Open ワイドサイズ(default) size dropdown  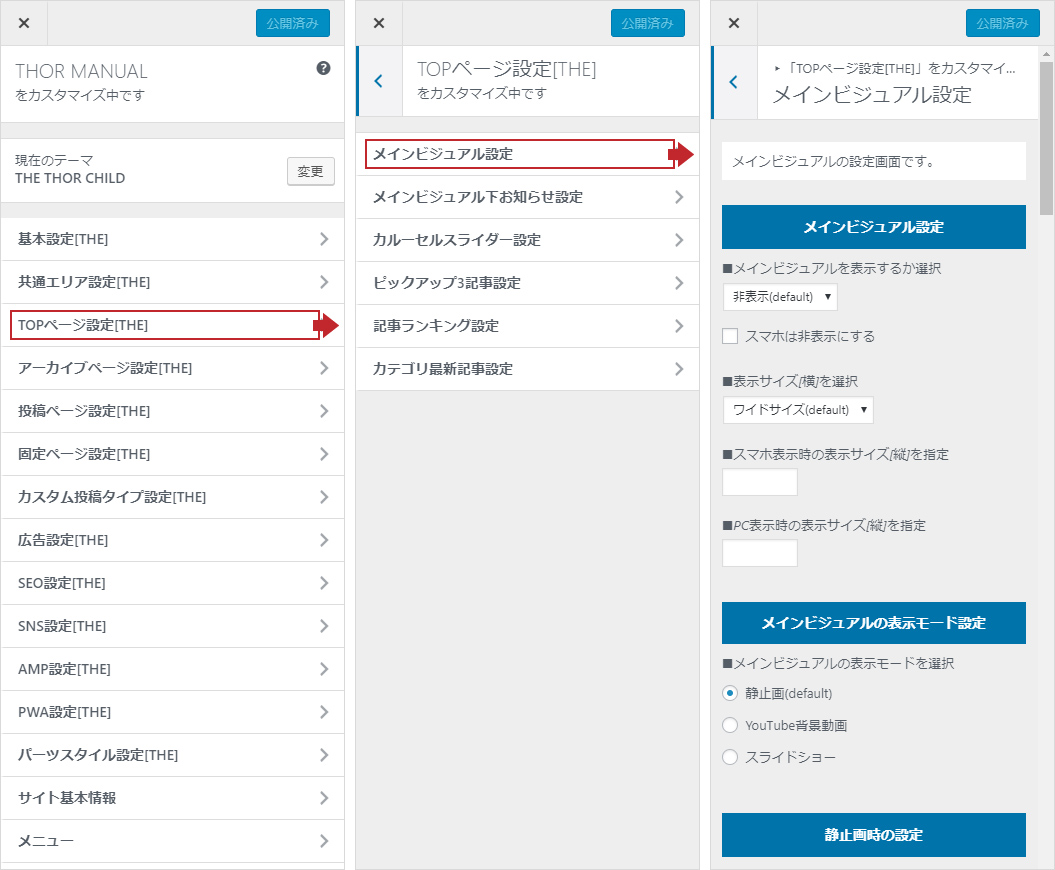click(798, 410)
